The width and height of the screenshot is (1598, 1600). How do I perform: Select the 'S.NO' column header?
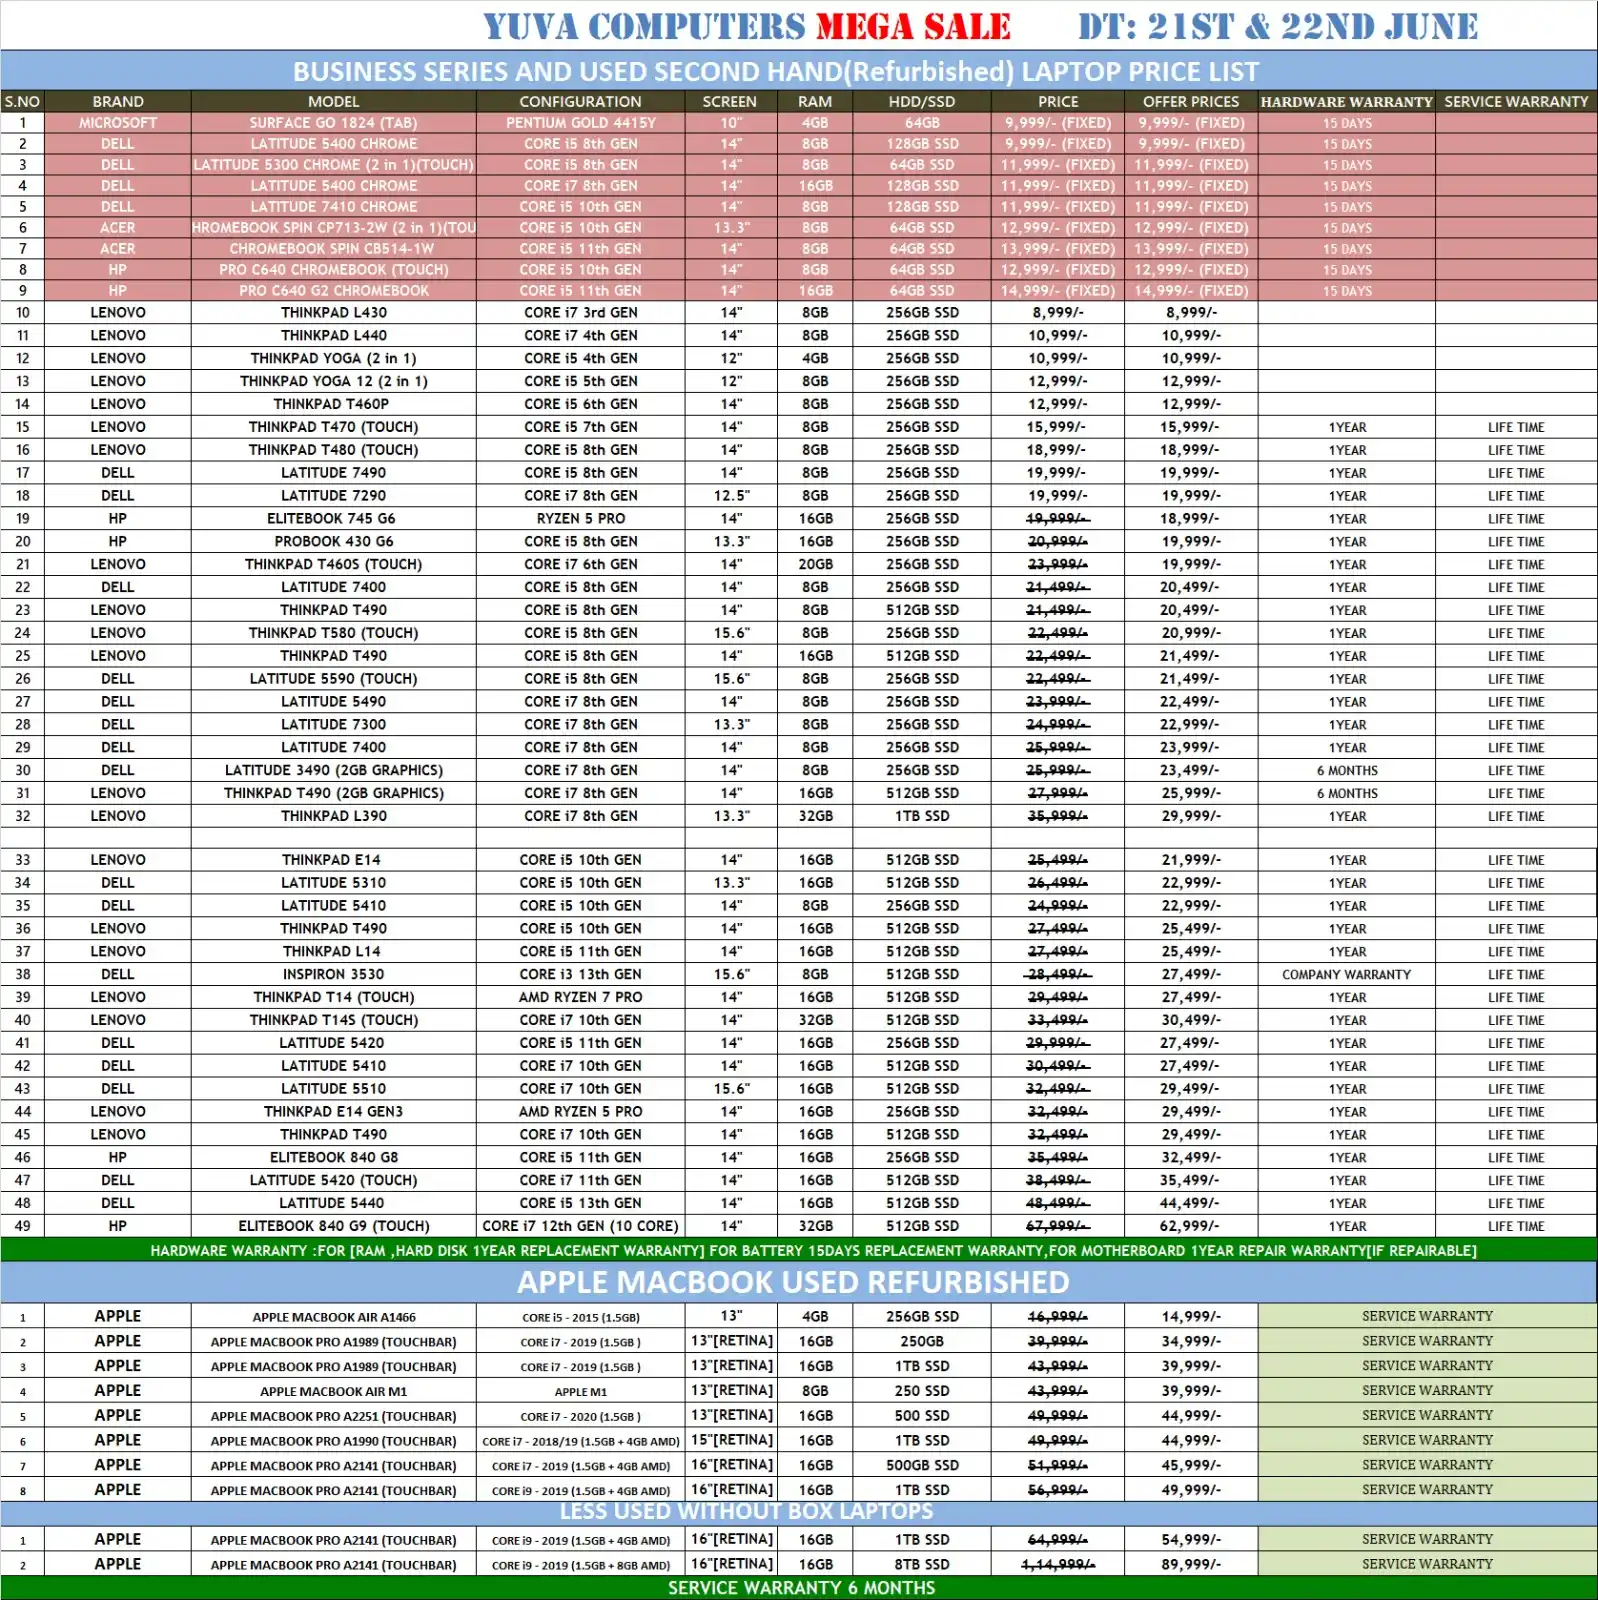click(x=22, y=102)
